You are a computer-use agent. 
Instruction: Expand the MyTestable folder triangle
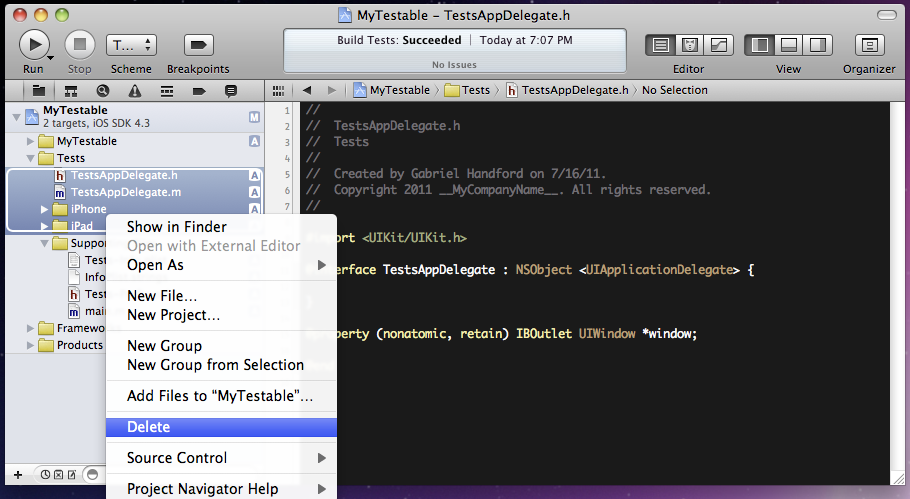coord(30,141)
